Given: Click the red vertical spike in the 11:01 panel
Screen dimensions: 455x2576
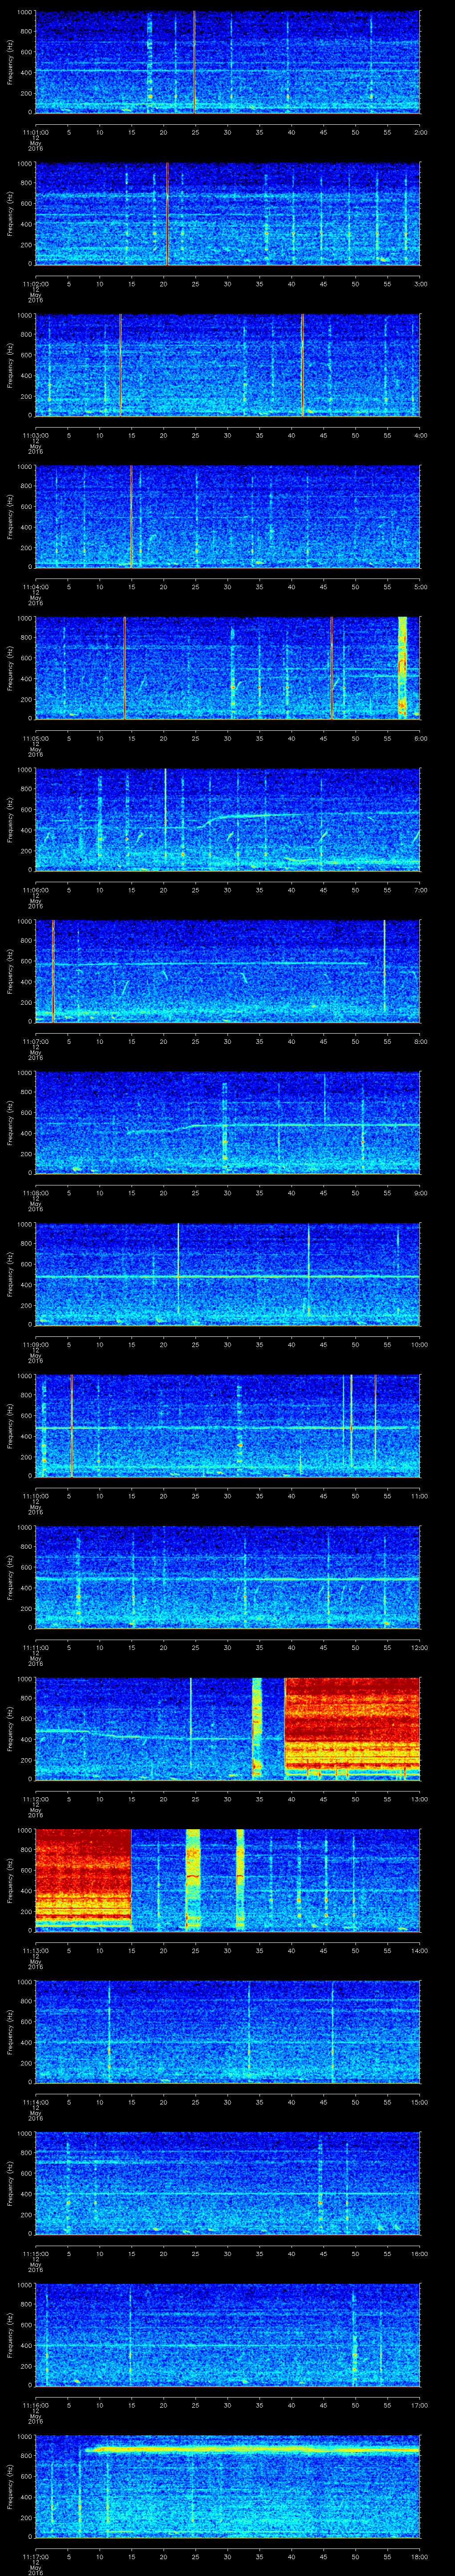Looking at the screenshot, I should point(194,62).
